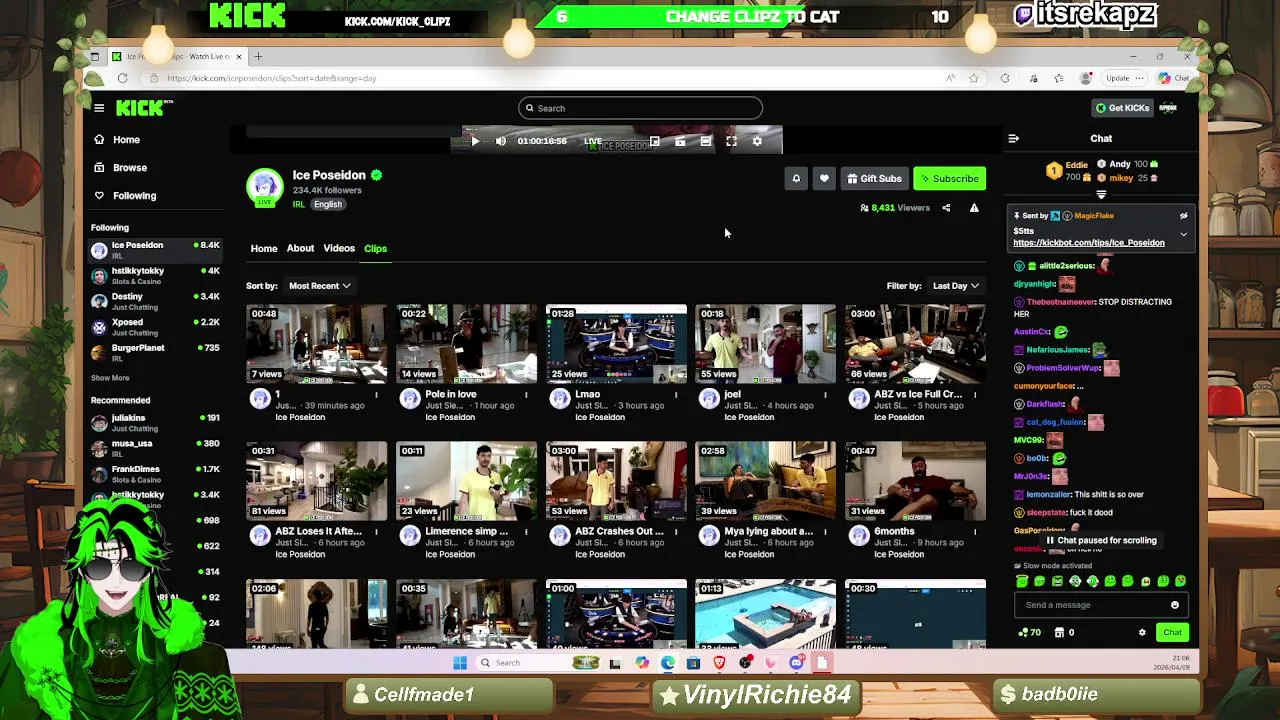This screenshot has height=720, width=1280.
Task: Open options menu for 'joel' clip
Action: [826, 395]
